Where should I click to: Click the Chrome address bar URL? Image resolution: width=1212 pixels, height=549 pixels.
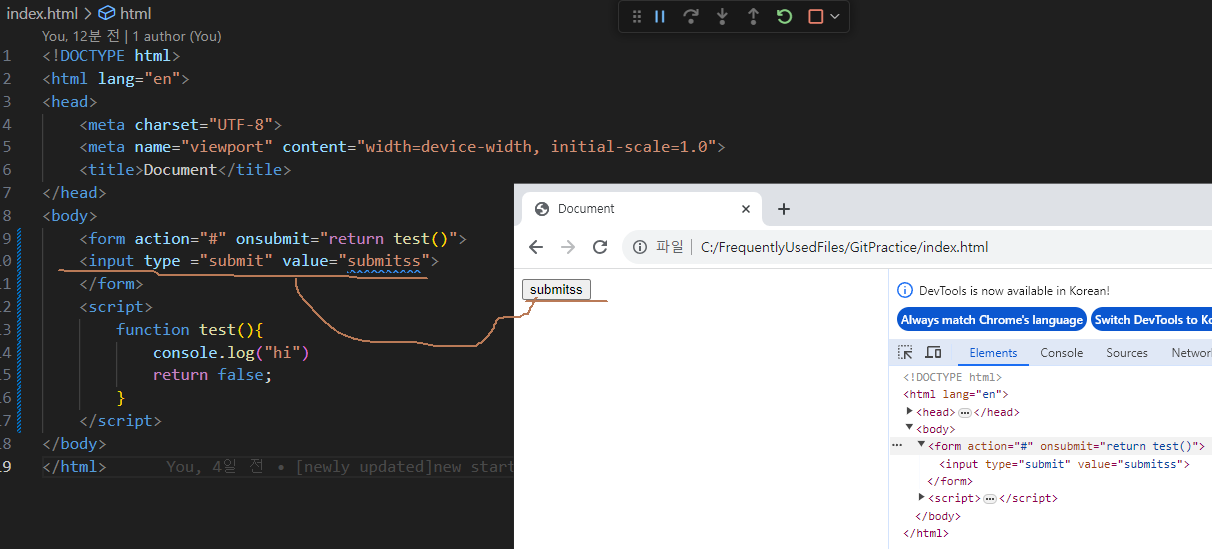tap(844, 247)
